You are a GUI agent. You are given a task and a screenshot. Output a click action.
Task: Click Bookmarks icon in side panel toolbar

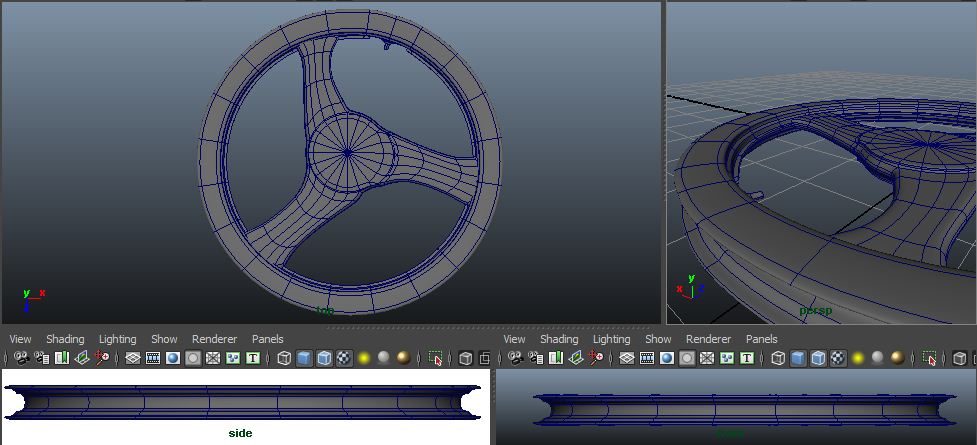[61, 358]
